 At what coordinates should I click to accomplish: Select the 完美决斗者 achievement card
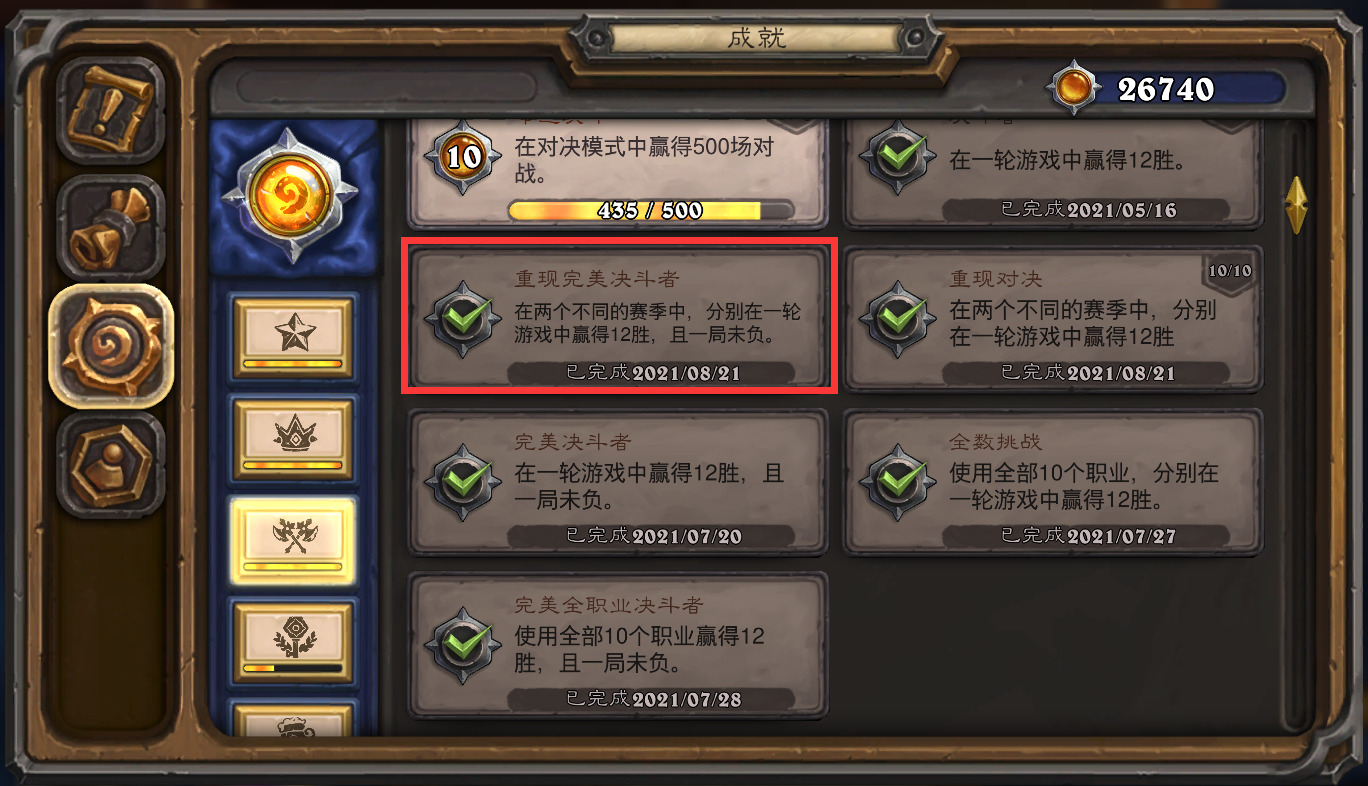(x=618, y=482)
